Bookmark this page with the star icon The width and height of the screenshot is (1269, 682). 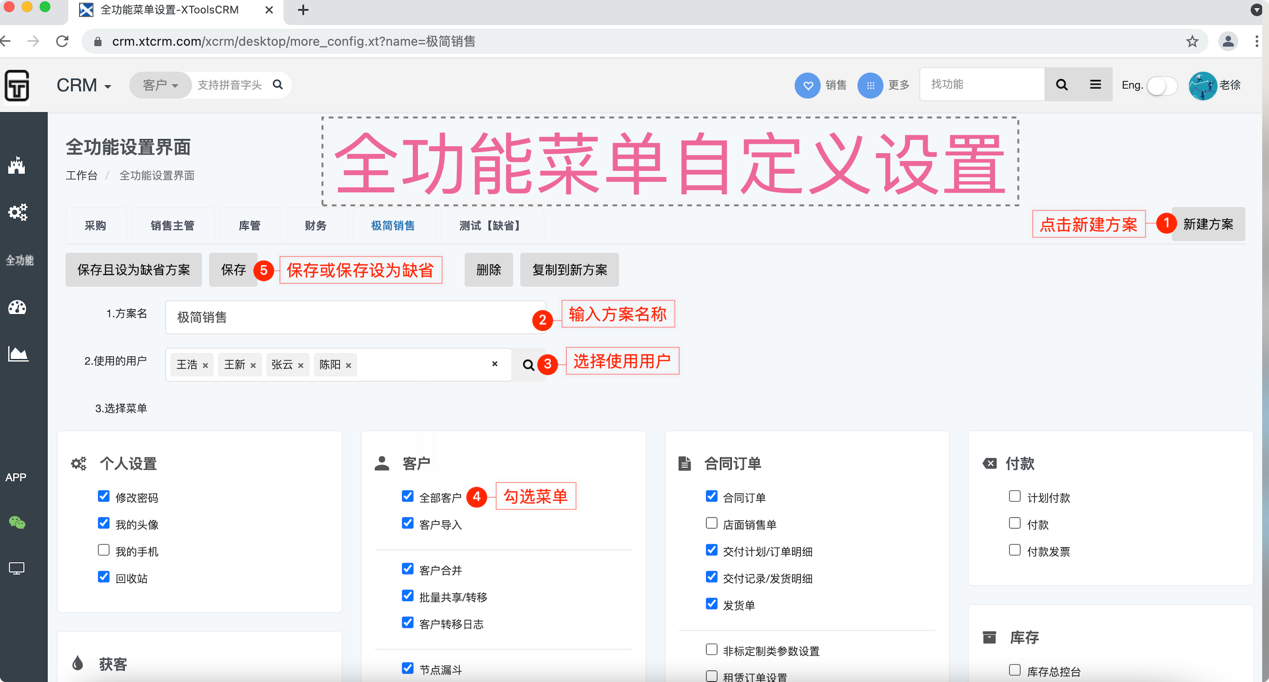[x=1192, y=41]
